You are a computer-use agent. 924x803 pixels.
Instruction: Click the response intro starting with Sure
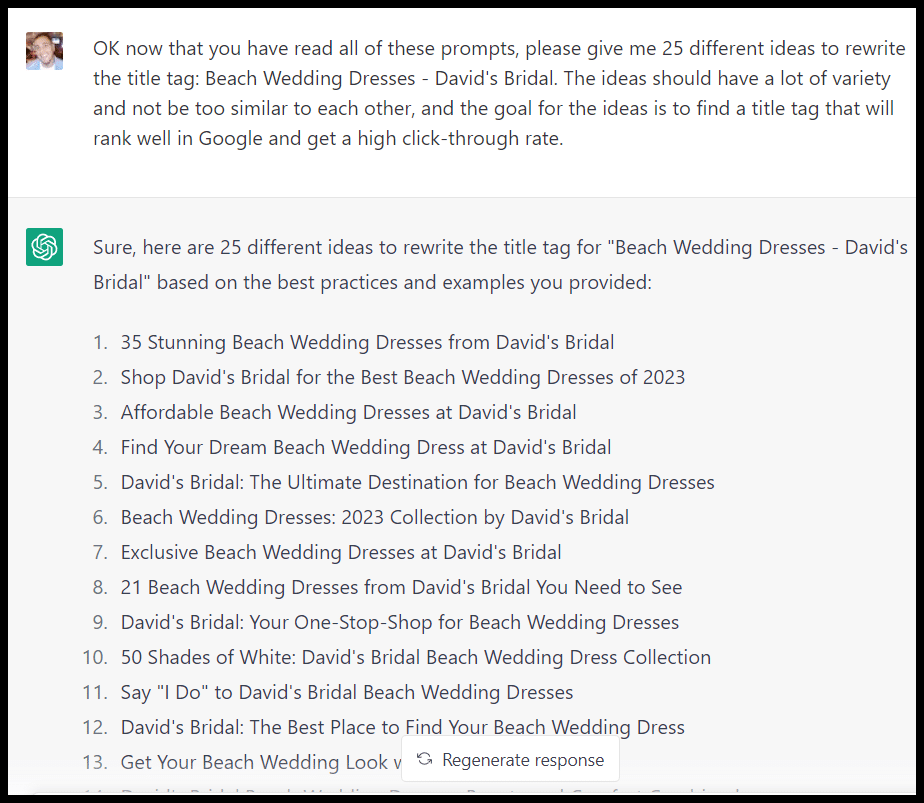[500, 264]
